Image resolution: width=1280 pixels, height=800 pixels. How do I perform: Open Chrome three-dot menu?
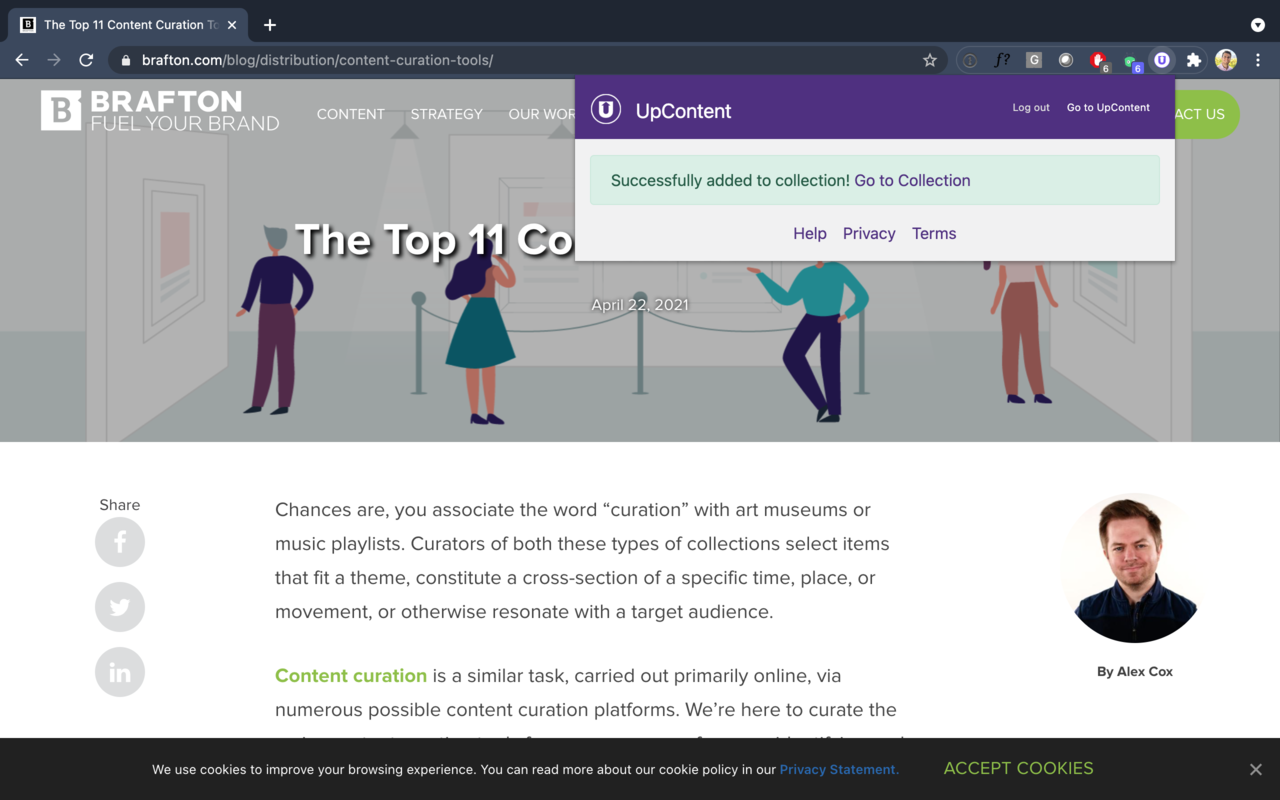point(1258,60)
